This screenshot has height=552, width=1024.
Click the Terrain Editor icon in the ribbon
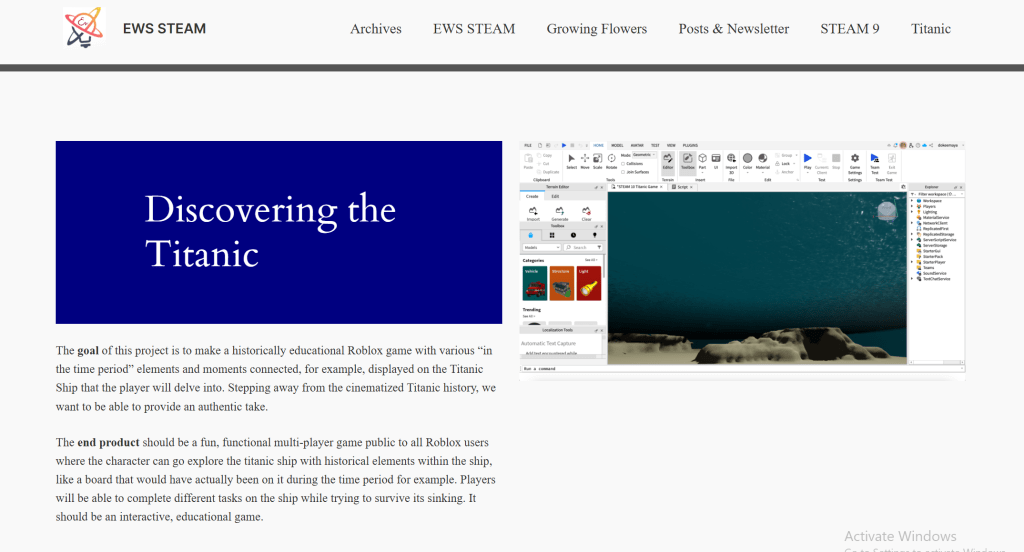click(667, 159)
